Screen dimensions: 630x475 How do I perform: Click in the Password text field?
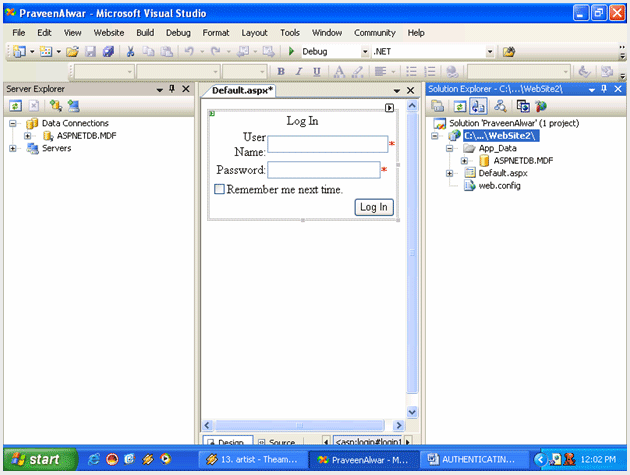[324, 170]
